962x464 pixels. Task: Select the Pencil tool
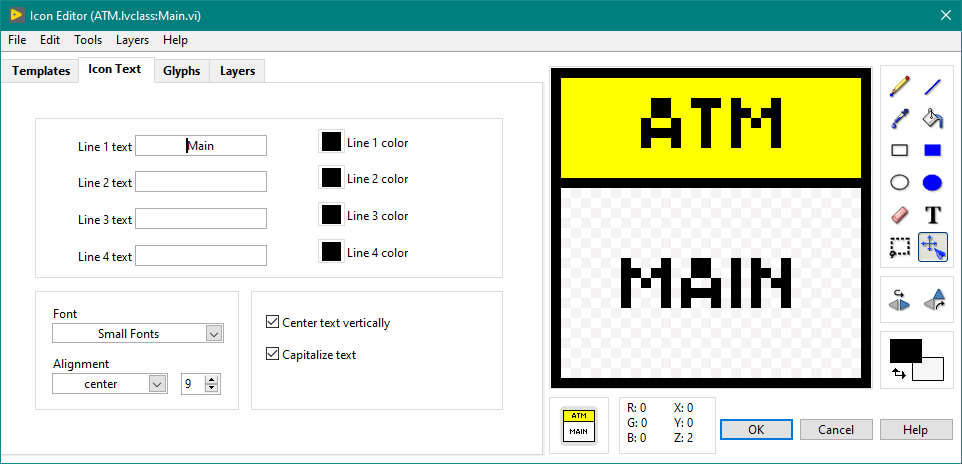click(x=899, y=87)
